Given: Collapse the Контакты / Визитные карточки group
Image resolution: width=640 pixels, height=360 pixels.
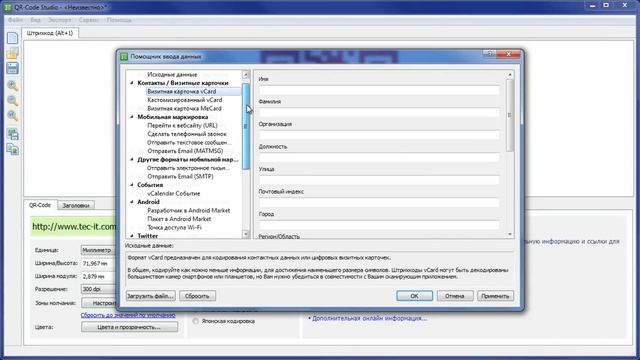Looking at the screenshot, I should (x=132, y=83).
